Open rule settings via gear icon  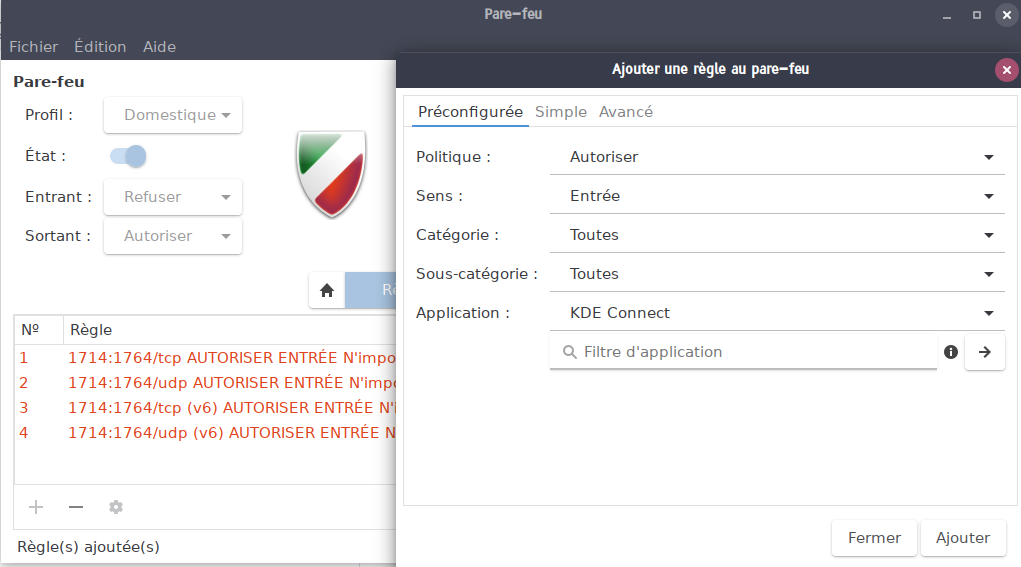click(116, 507)
